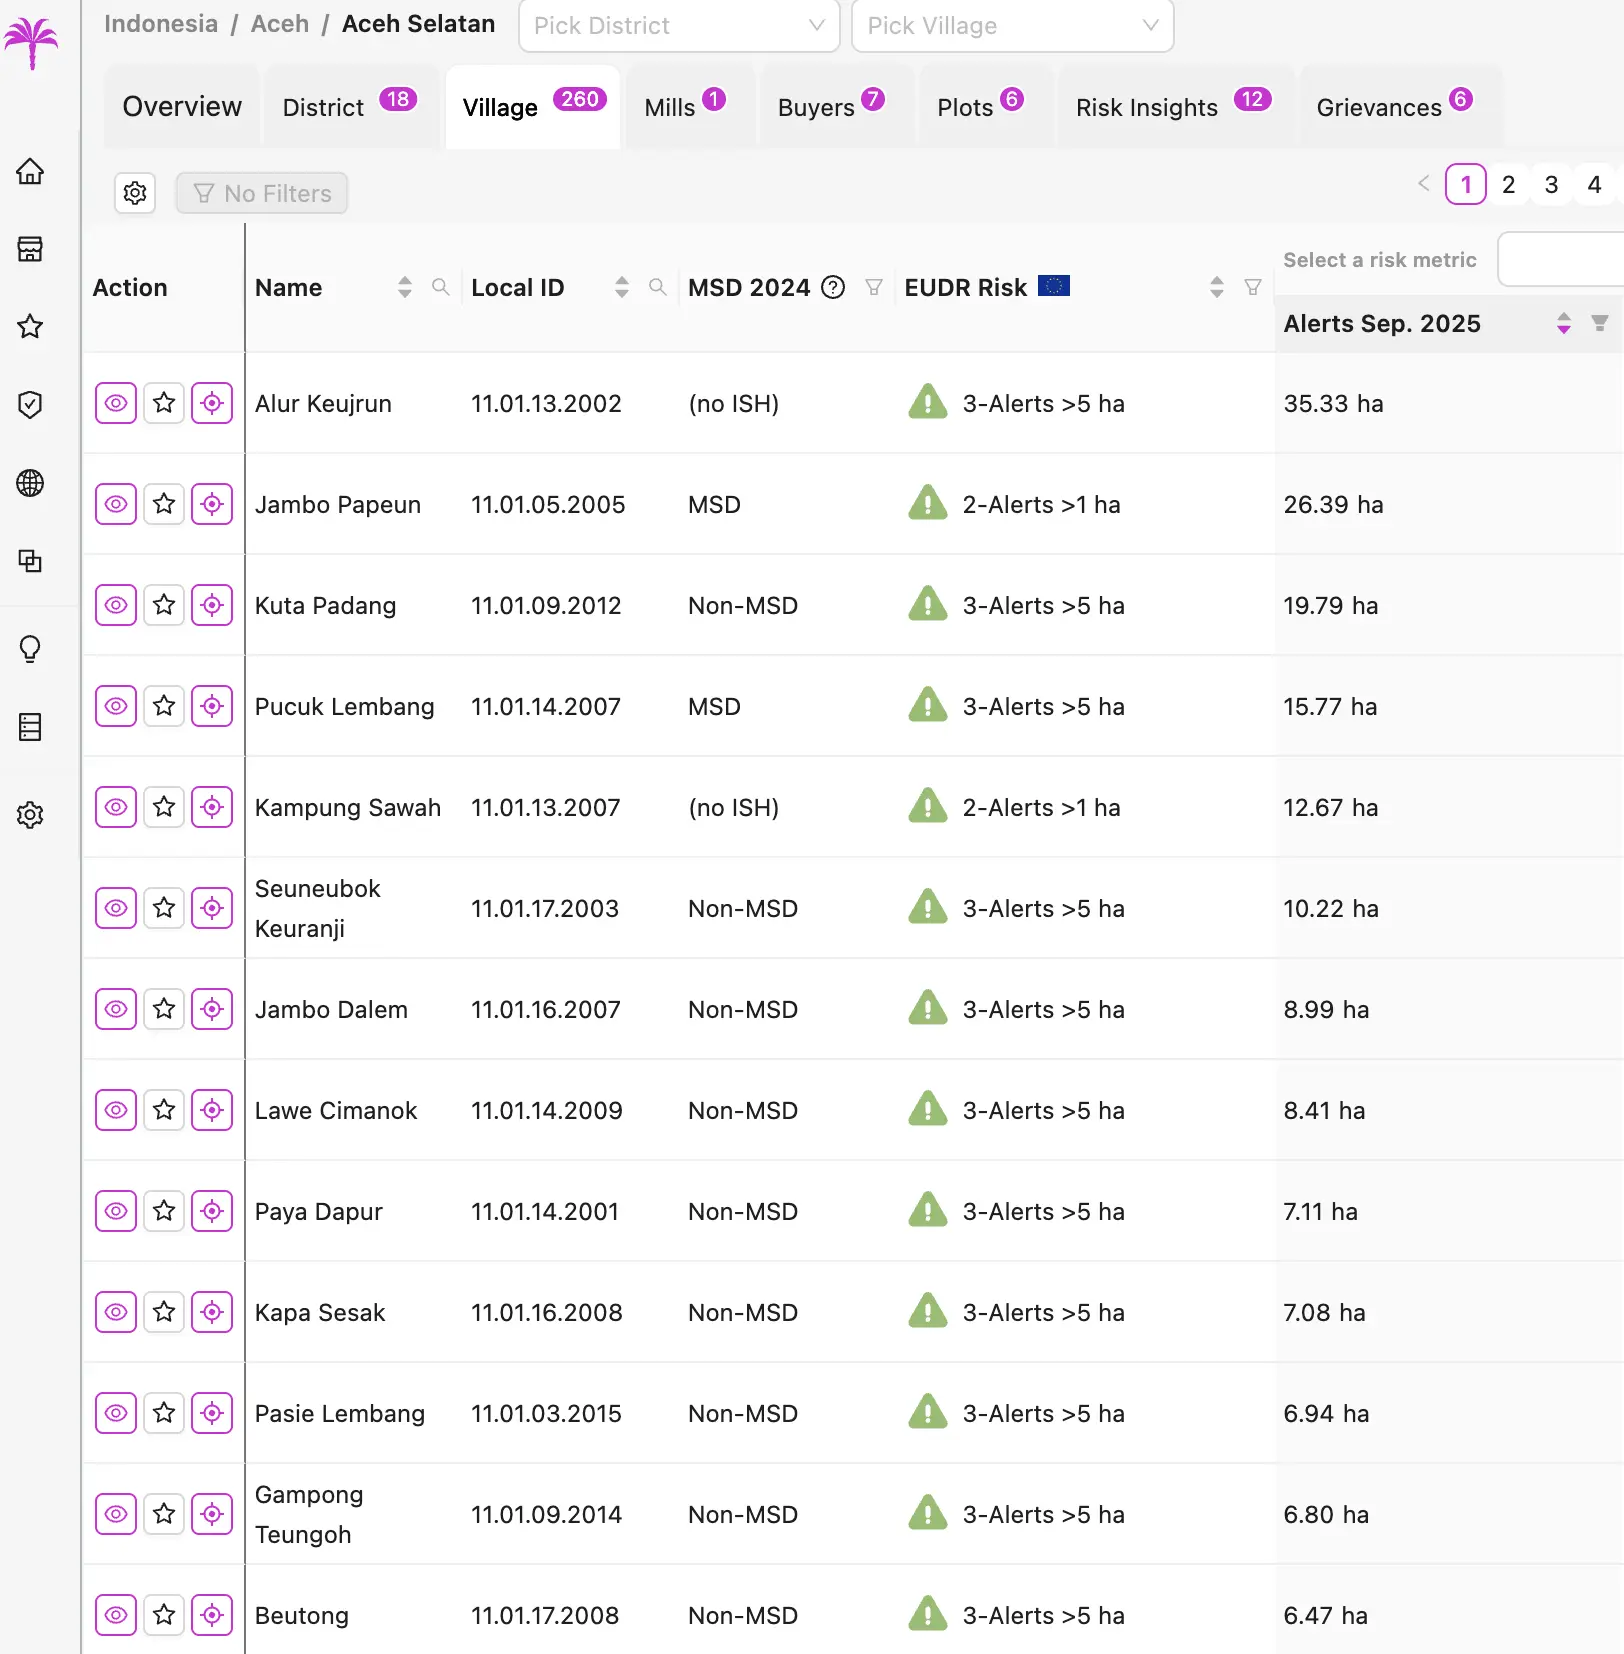This screenshot has height=1654, width=1624.
Task: Open the Select a risk metric dropdown
Action: [1558, 259]
